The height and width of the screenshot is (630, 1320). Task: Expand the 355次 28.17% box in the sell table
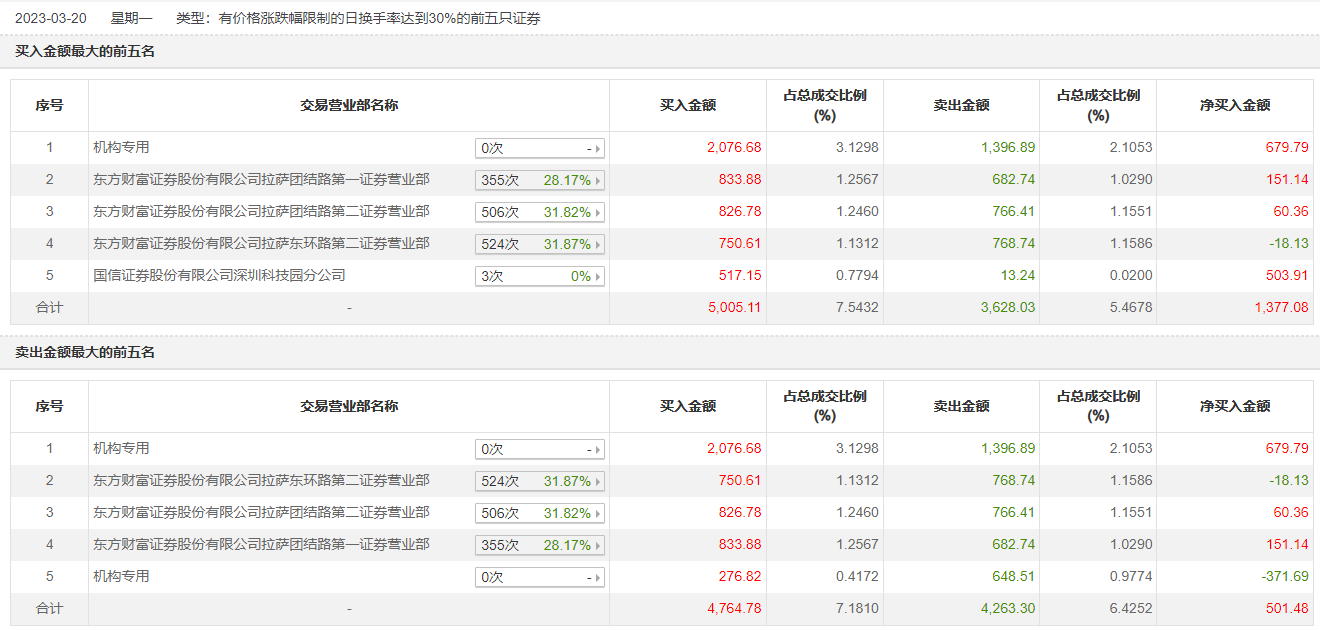coord(540,546)
